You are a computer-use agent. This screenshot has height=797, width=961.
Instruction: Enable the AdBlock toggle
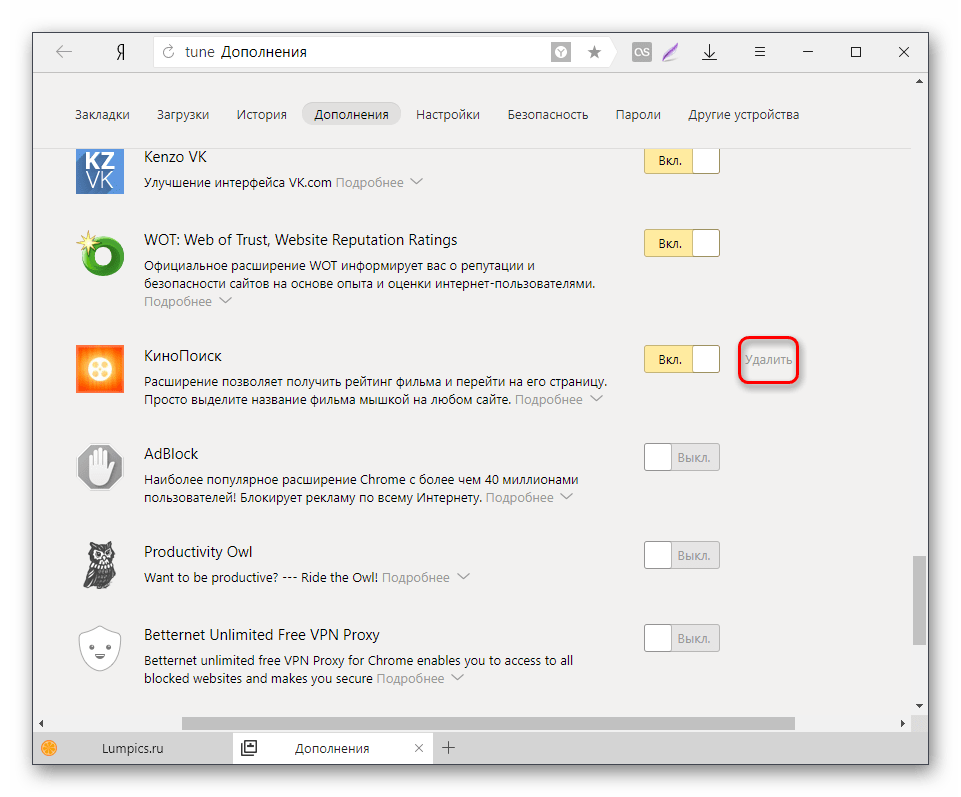[682, 457]
